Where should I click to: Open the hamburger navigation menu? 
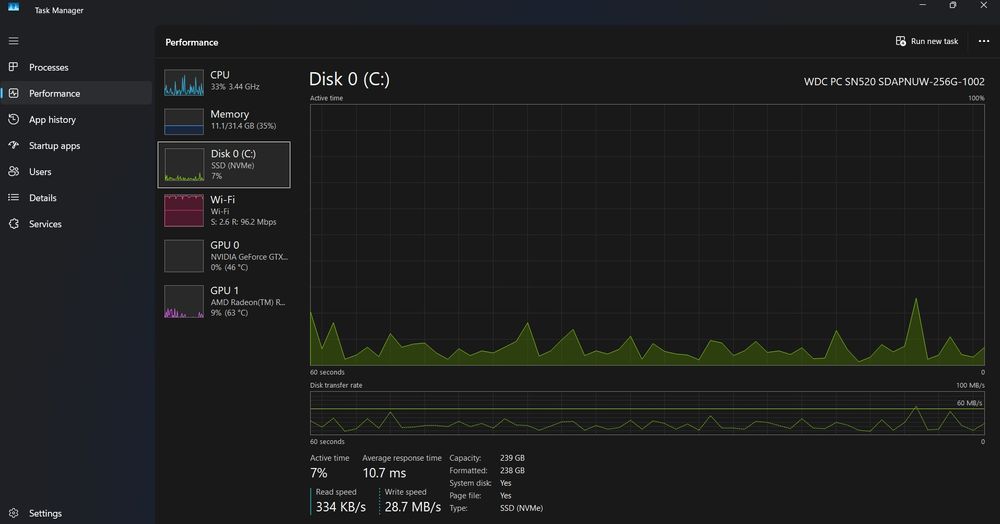[x=13, y=41]
